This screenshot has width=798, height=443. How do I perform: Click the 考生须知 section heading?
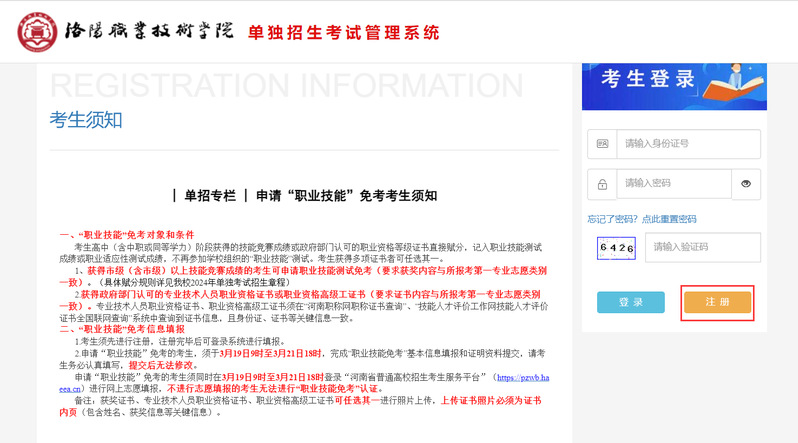(86, 120)
